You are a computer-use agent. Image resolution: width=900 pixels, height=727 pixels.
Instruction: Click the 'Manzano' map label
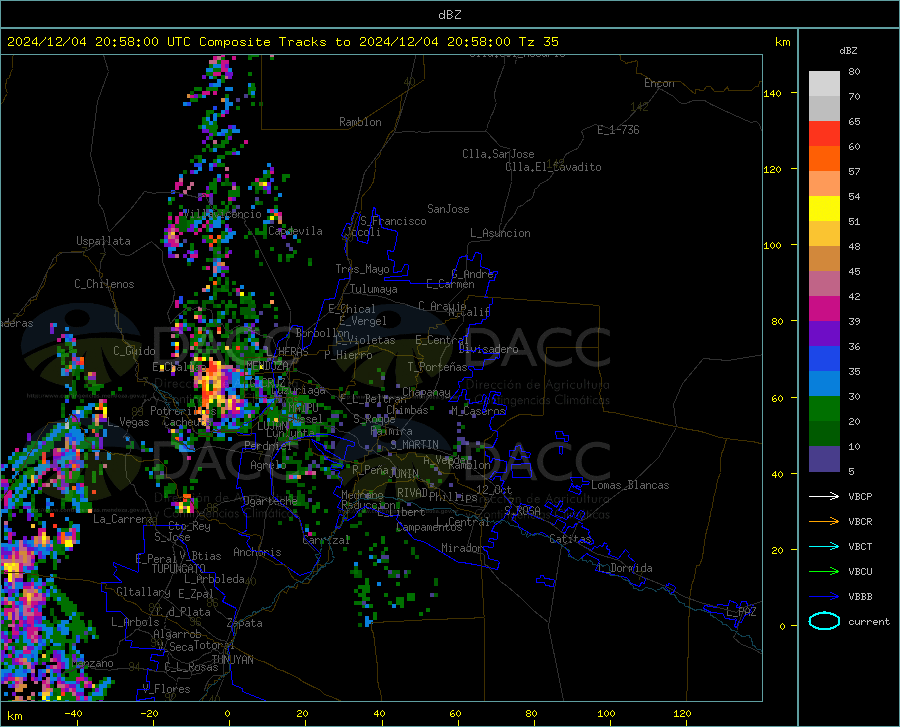92,663
